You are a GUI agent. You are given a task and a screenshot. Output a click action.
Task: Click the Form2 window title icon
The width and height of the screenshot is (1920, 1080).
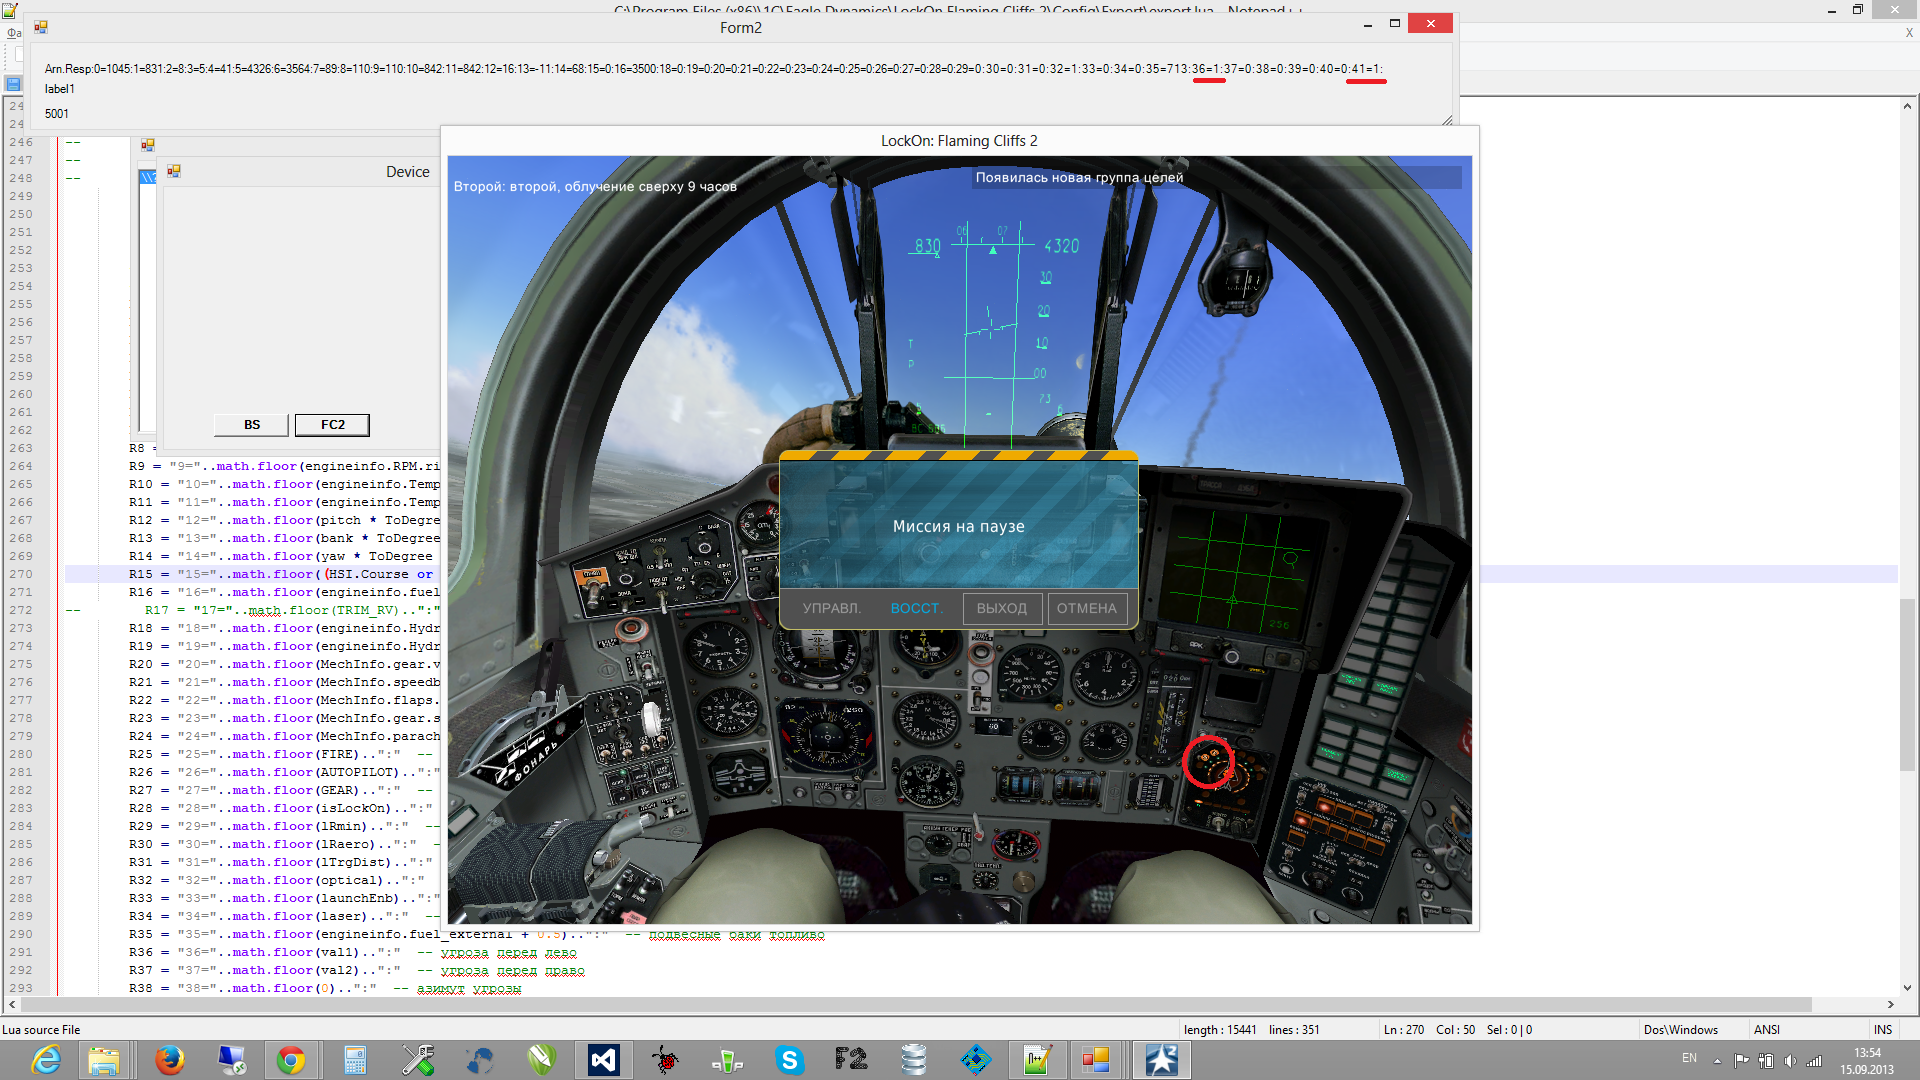click(x=41, y=28)
